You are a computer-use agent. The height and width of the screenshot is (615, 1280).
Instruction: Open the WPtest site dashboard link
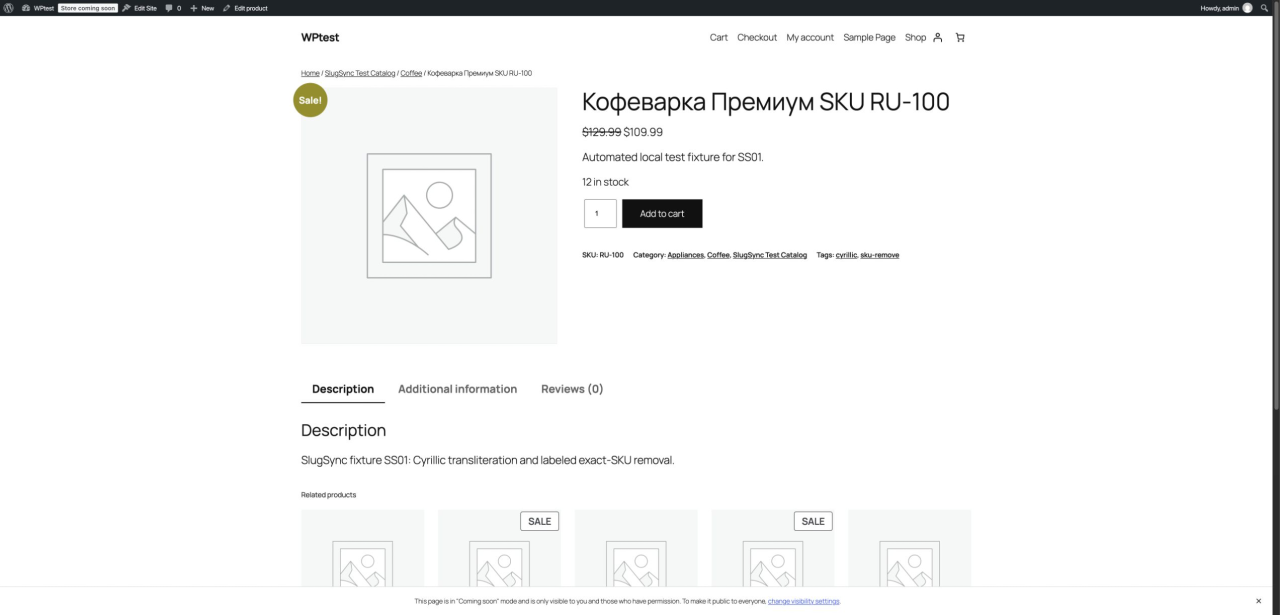pos(38,7)
